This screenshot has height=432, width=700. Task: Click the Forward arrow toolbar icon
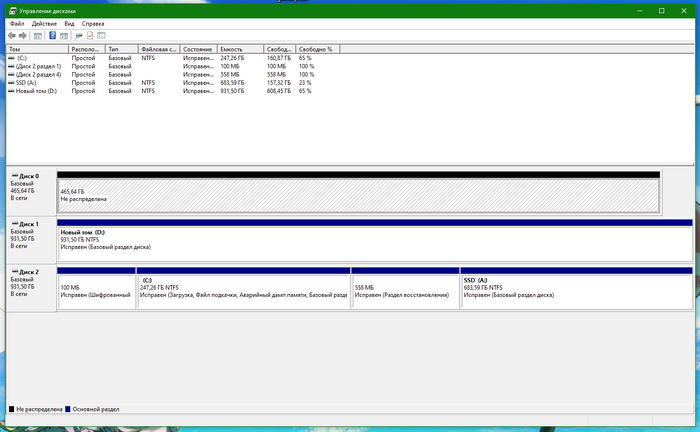click(23, 35)
